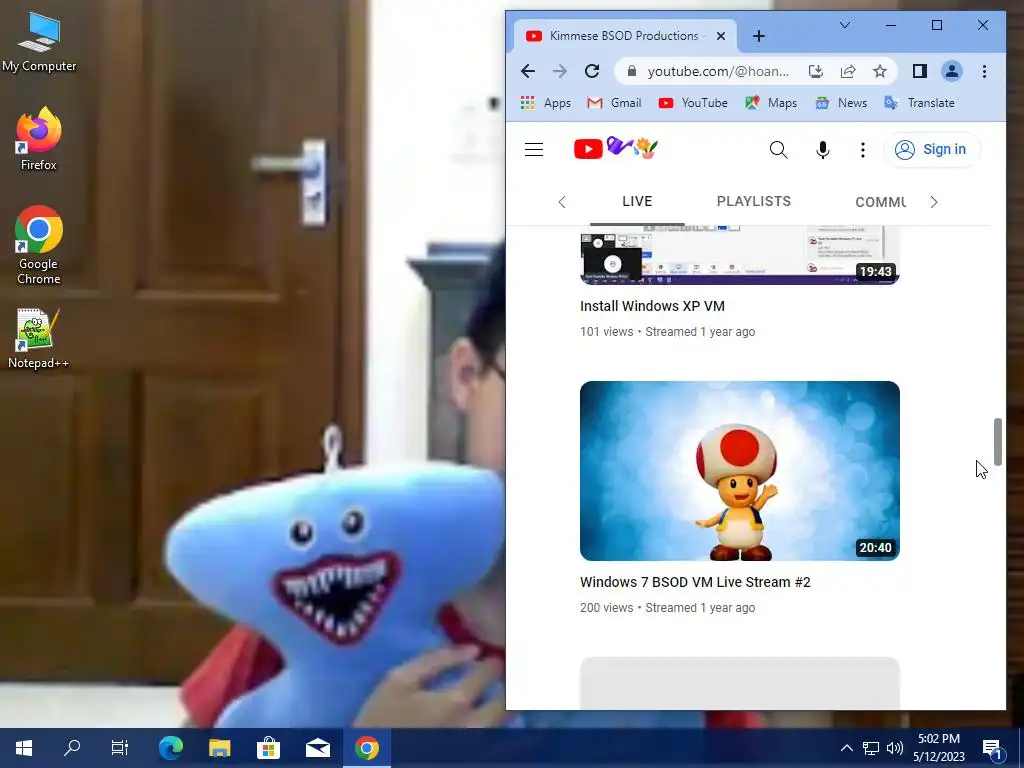The height and width of the screenshot is (768, 1024).
Task: Select the LIVE channel tab
Action: [637, 201]
